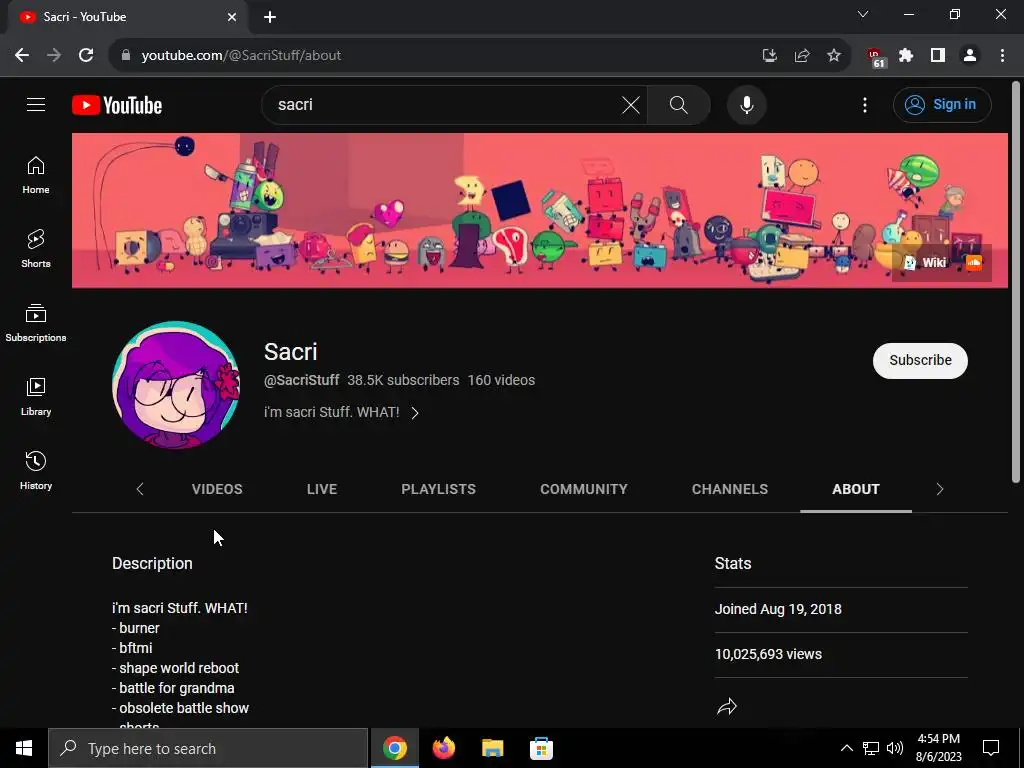Switch to the LIVE tab
This screenshot has height=768, width=1024.
click(322, 489)
